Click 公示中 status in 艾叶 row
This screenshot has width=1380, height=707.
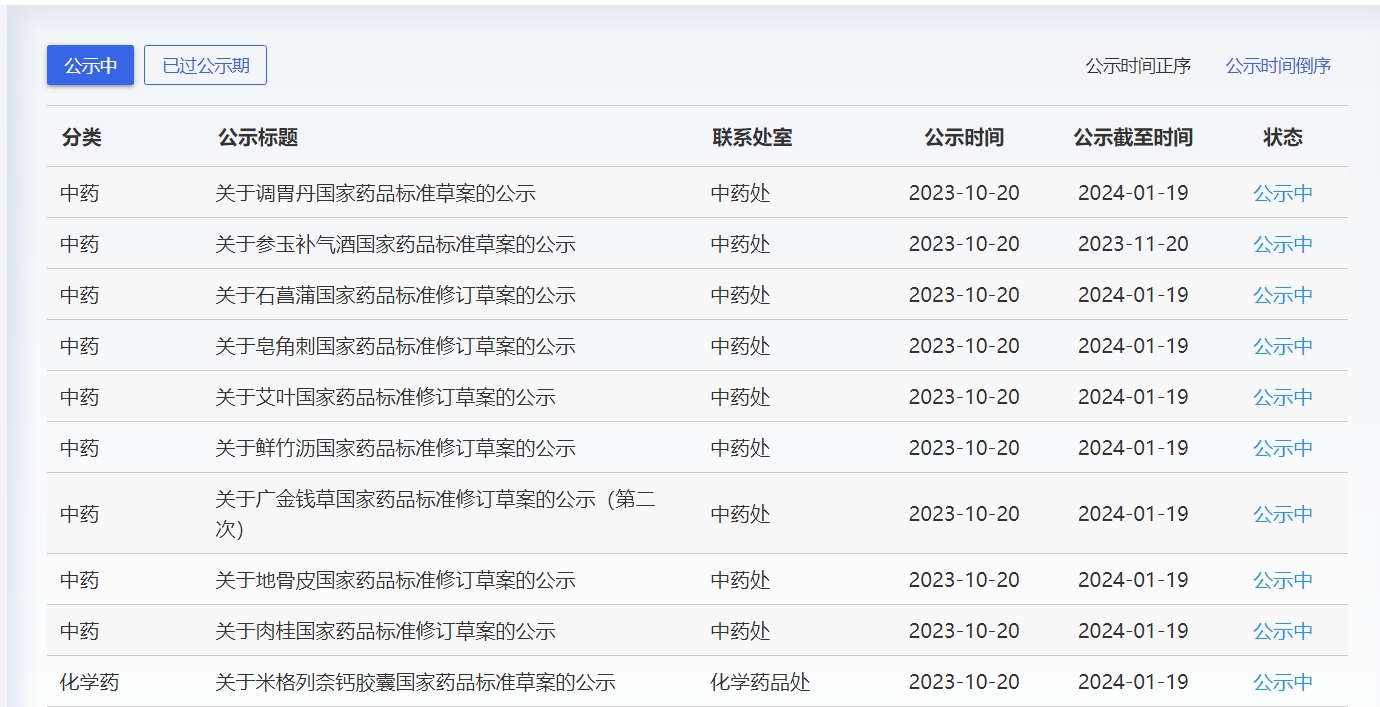tap(1283, 397)
